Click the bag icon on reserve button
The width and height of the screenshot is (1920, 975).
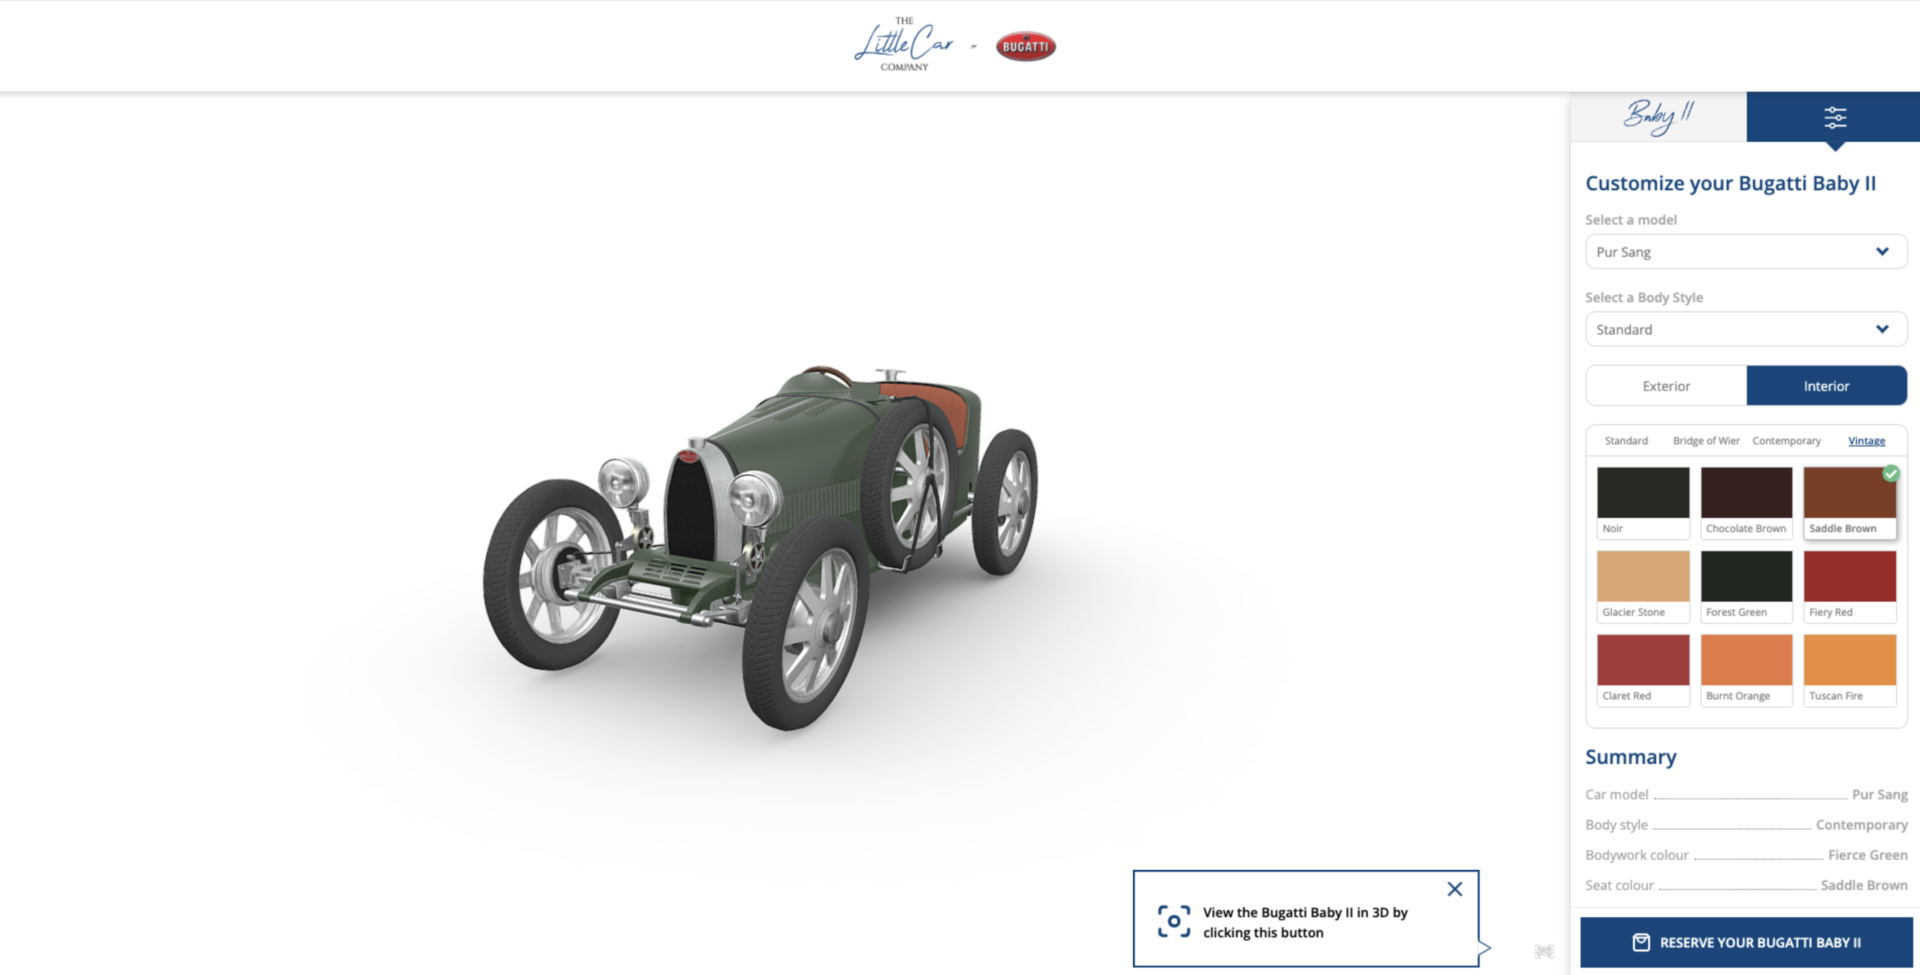click(x=1641, y=941)
